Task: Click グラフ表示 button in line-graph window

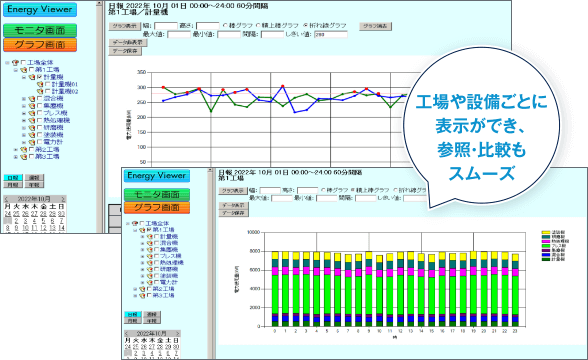Action: pos(125,26)
